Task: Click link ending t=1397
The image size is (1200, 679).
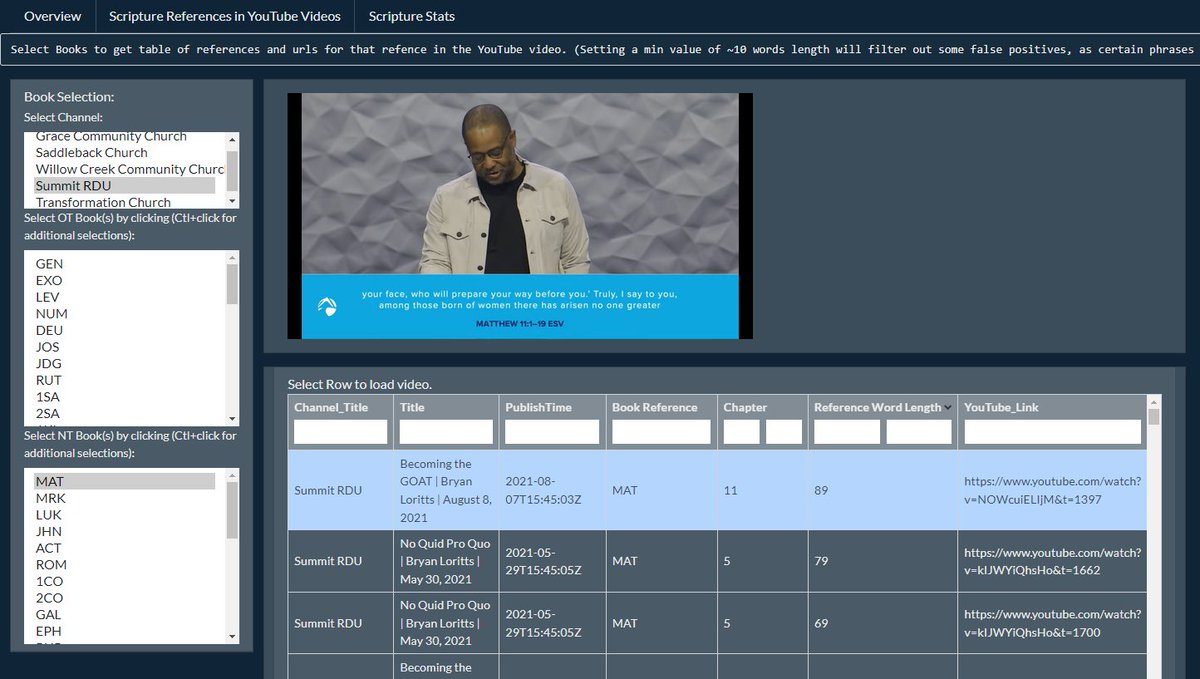Action: coord(1052,490)
